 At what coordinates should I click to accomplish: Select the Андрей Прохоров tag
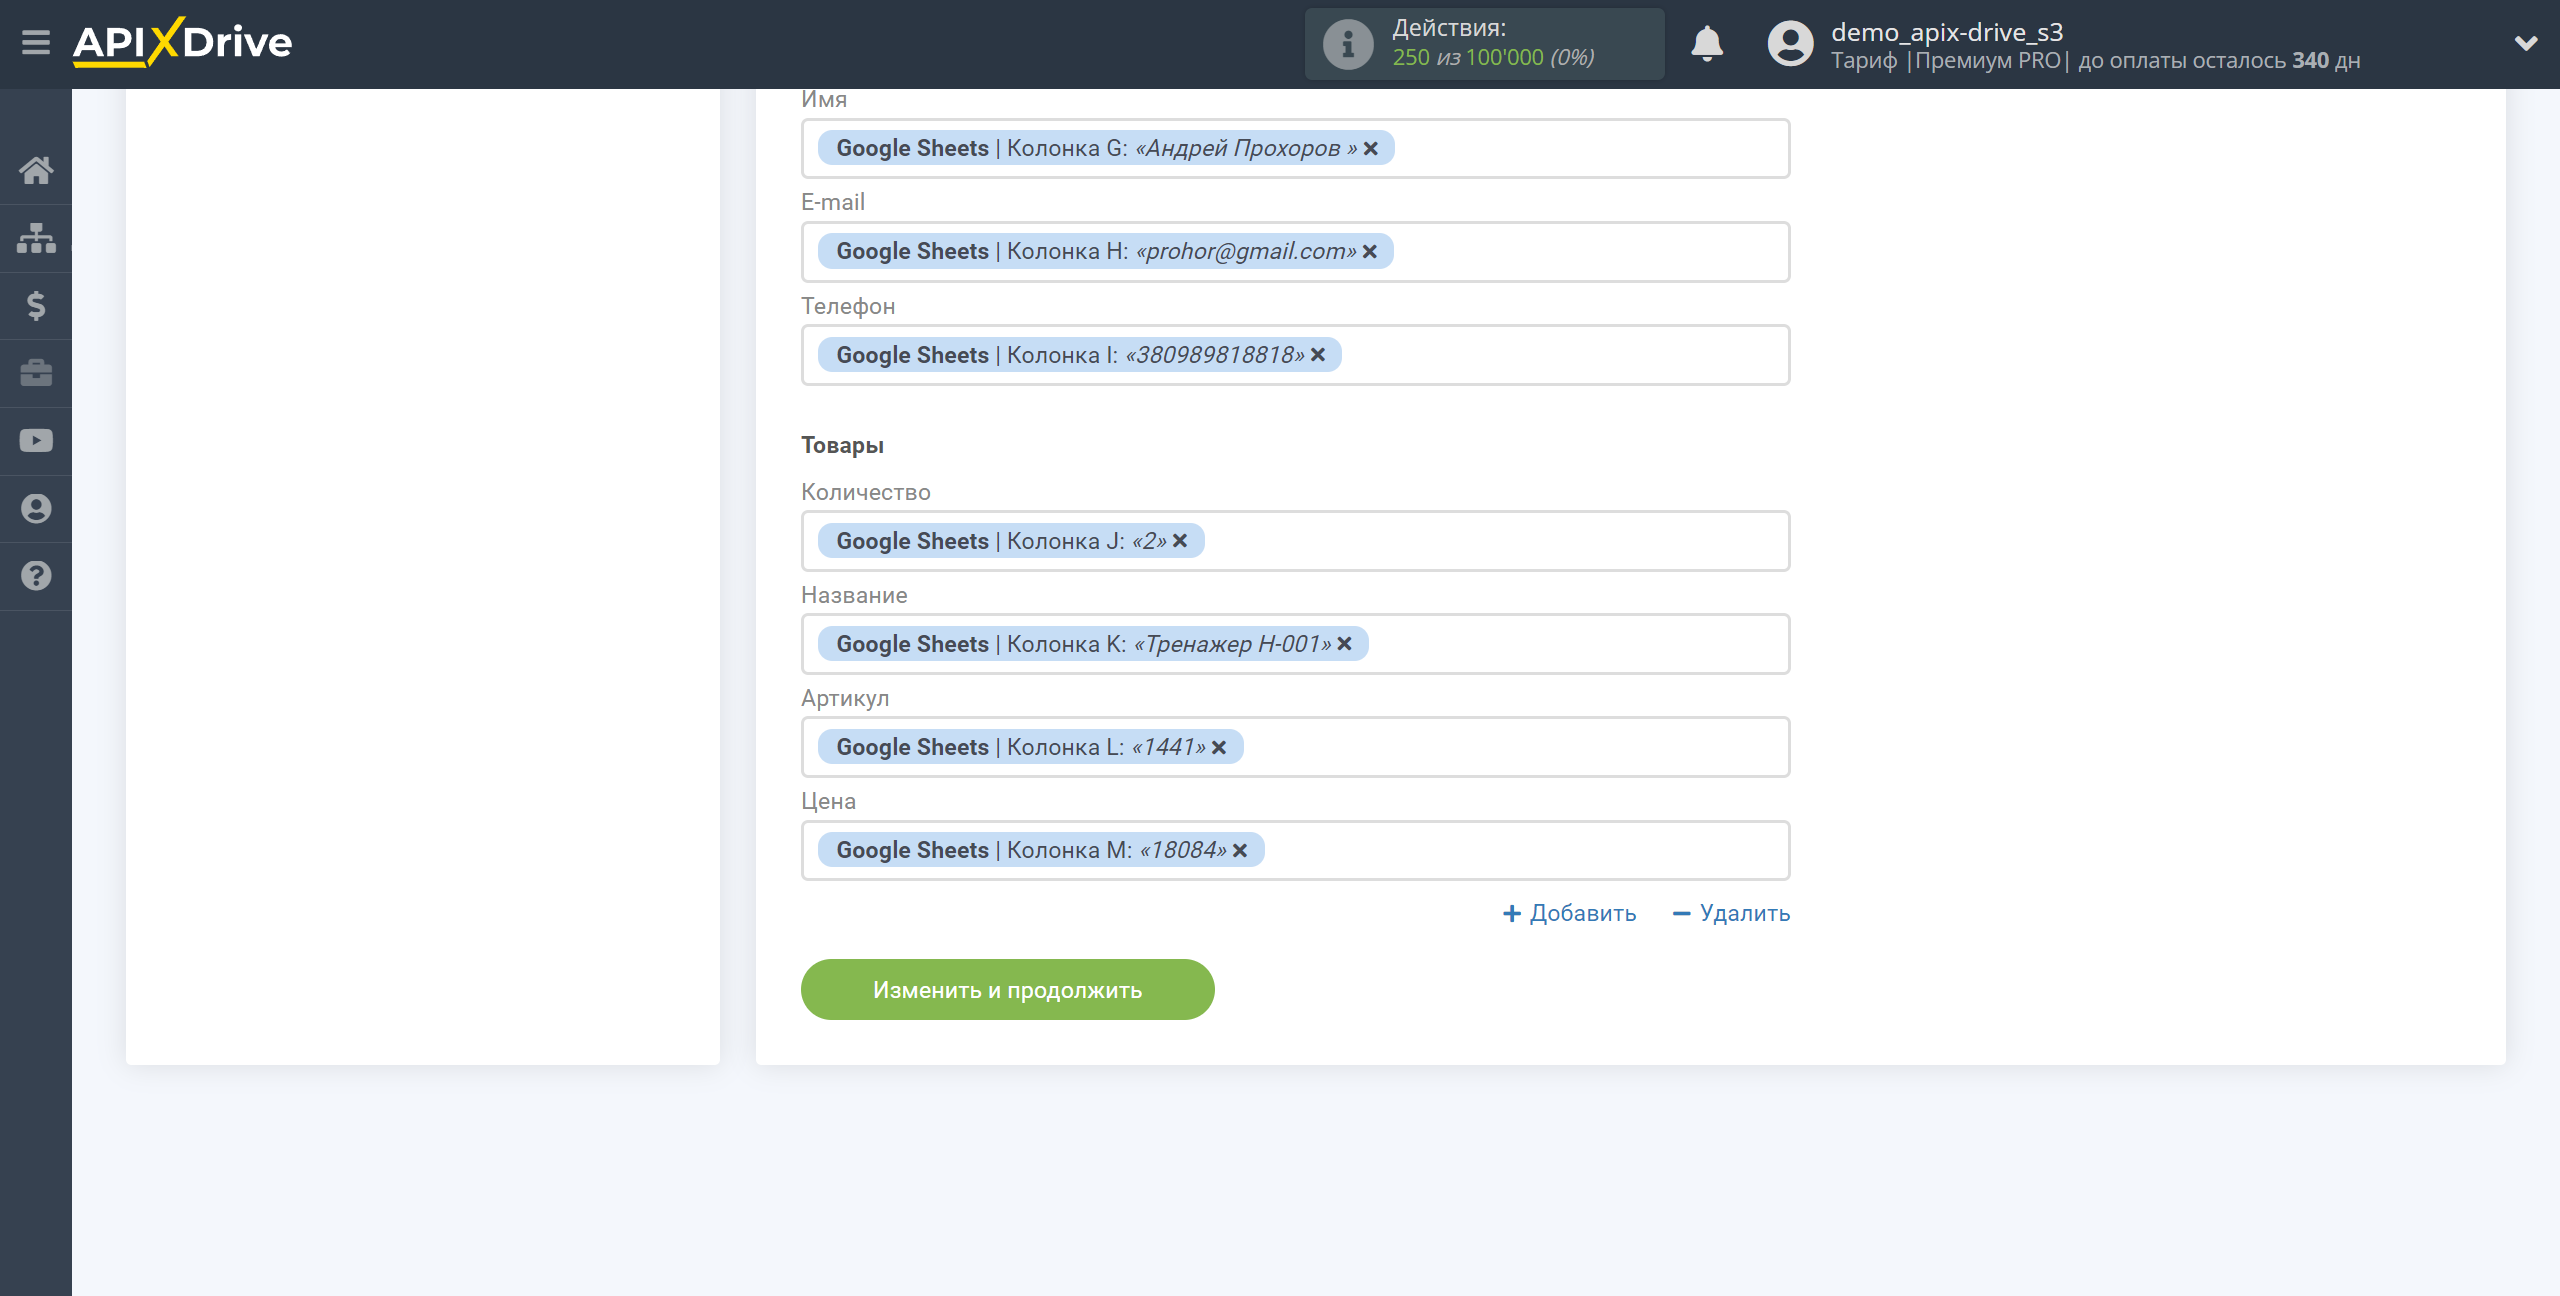tap(1105, 148)
